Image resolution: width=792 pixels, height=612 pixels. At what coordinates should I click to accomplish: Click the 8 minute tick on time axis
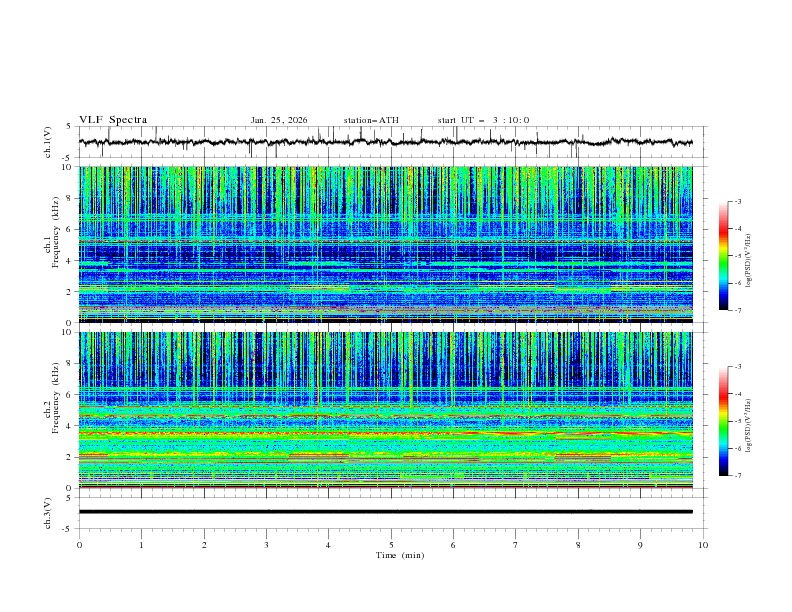578,545
